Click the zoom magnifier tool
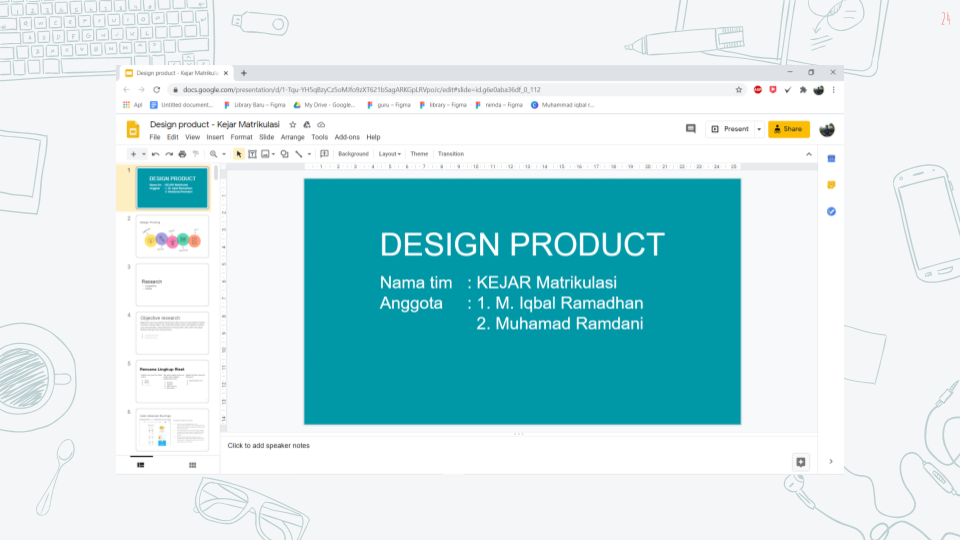This screenshot has height=540, width=960. click(214, 154)
